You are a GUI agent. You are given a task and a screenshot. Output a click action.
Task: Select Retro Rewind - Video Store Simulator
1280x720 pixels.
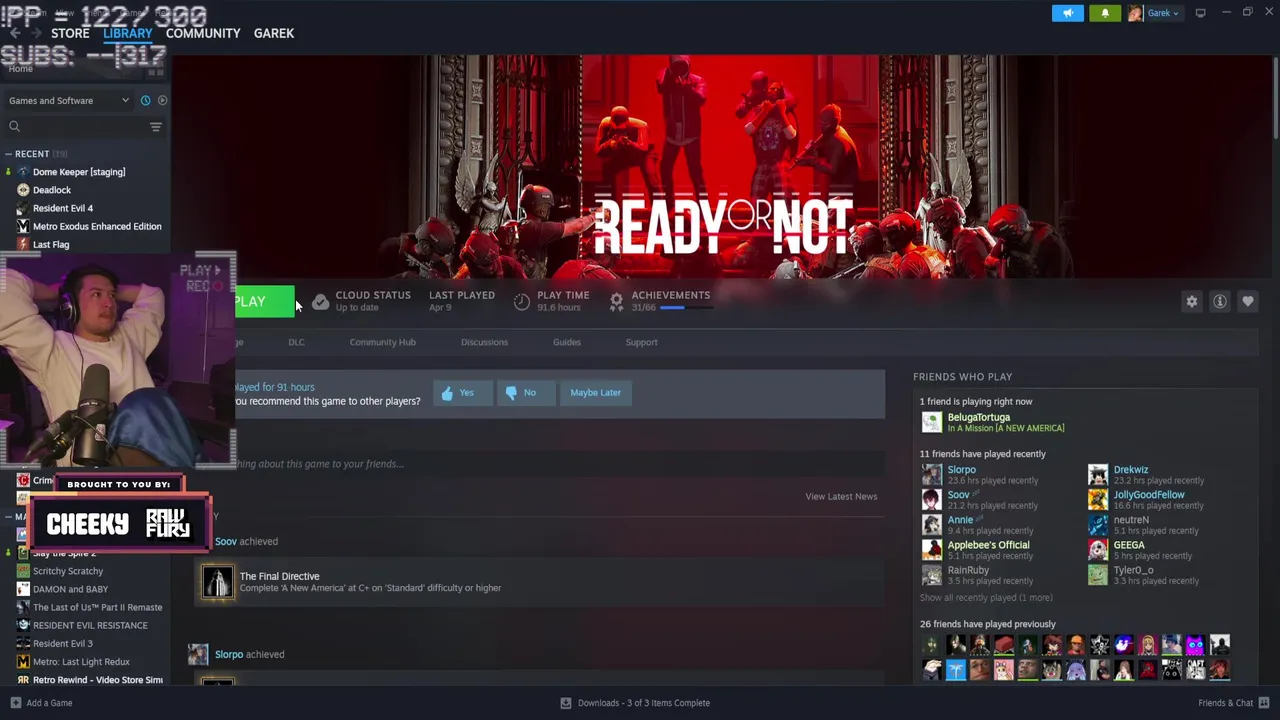click(x=97, y=680)
